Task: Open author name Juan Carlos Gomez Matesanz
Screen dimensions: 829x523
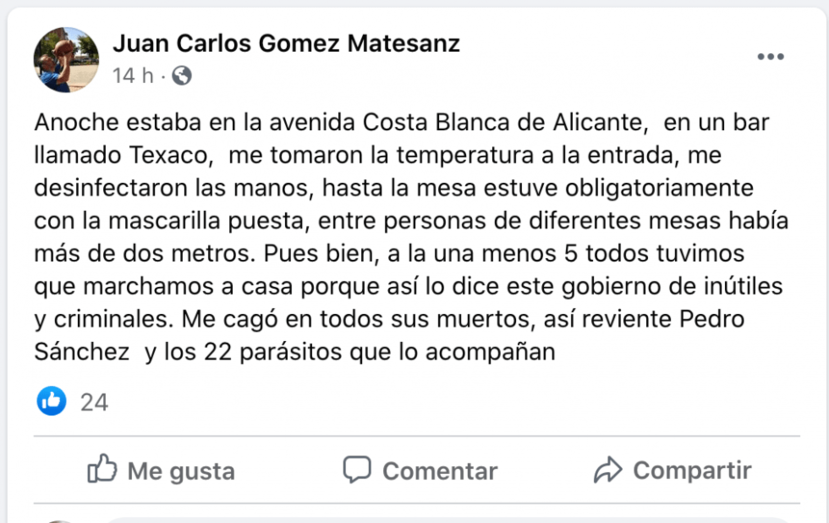Action: [286, 44]
